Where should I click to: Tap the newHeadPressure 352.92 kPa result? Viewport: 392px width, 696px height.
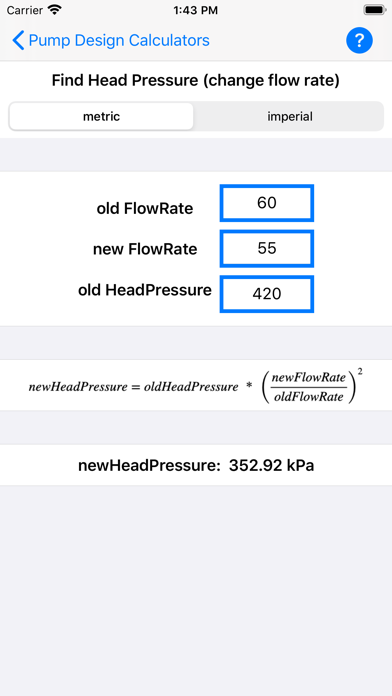[196, 466]
